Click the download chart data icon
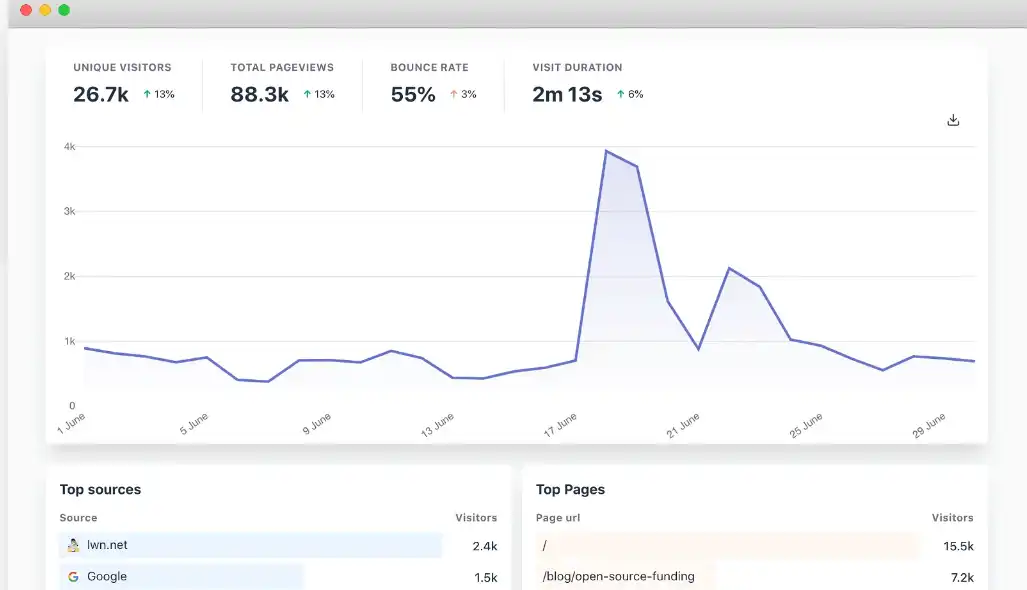Image resolution: width=1027 pixels, height=590 pixels. tap(953, 120)
